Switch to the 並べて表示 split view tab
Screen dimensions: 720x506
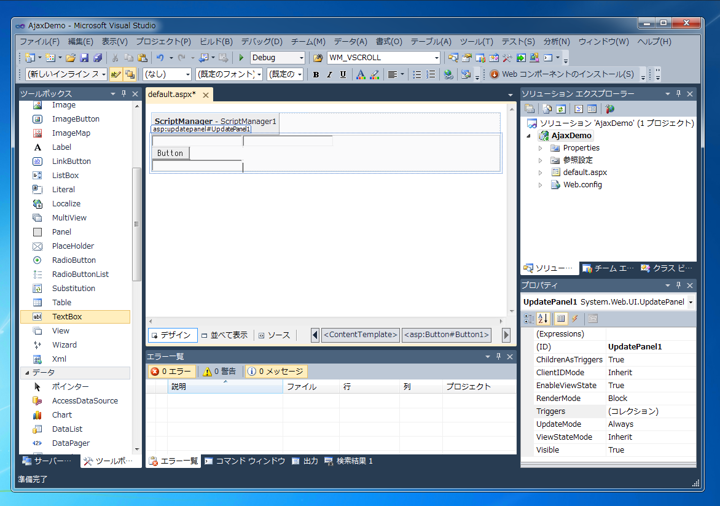click(x=225, y=335)
